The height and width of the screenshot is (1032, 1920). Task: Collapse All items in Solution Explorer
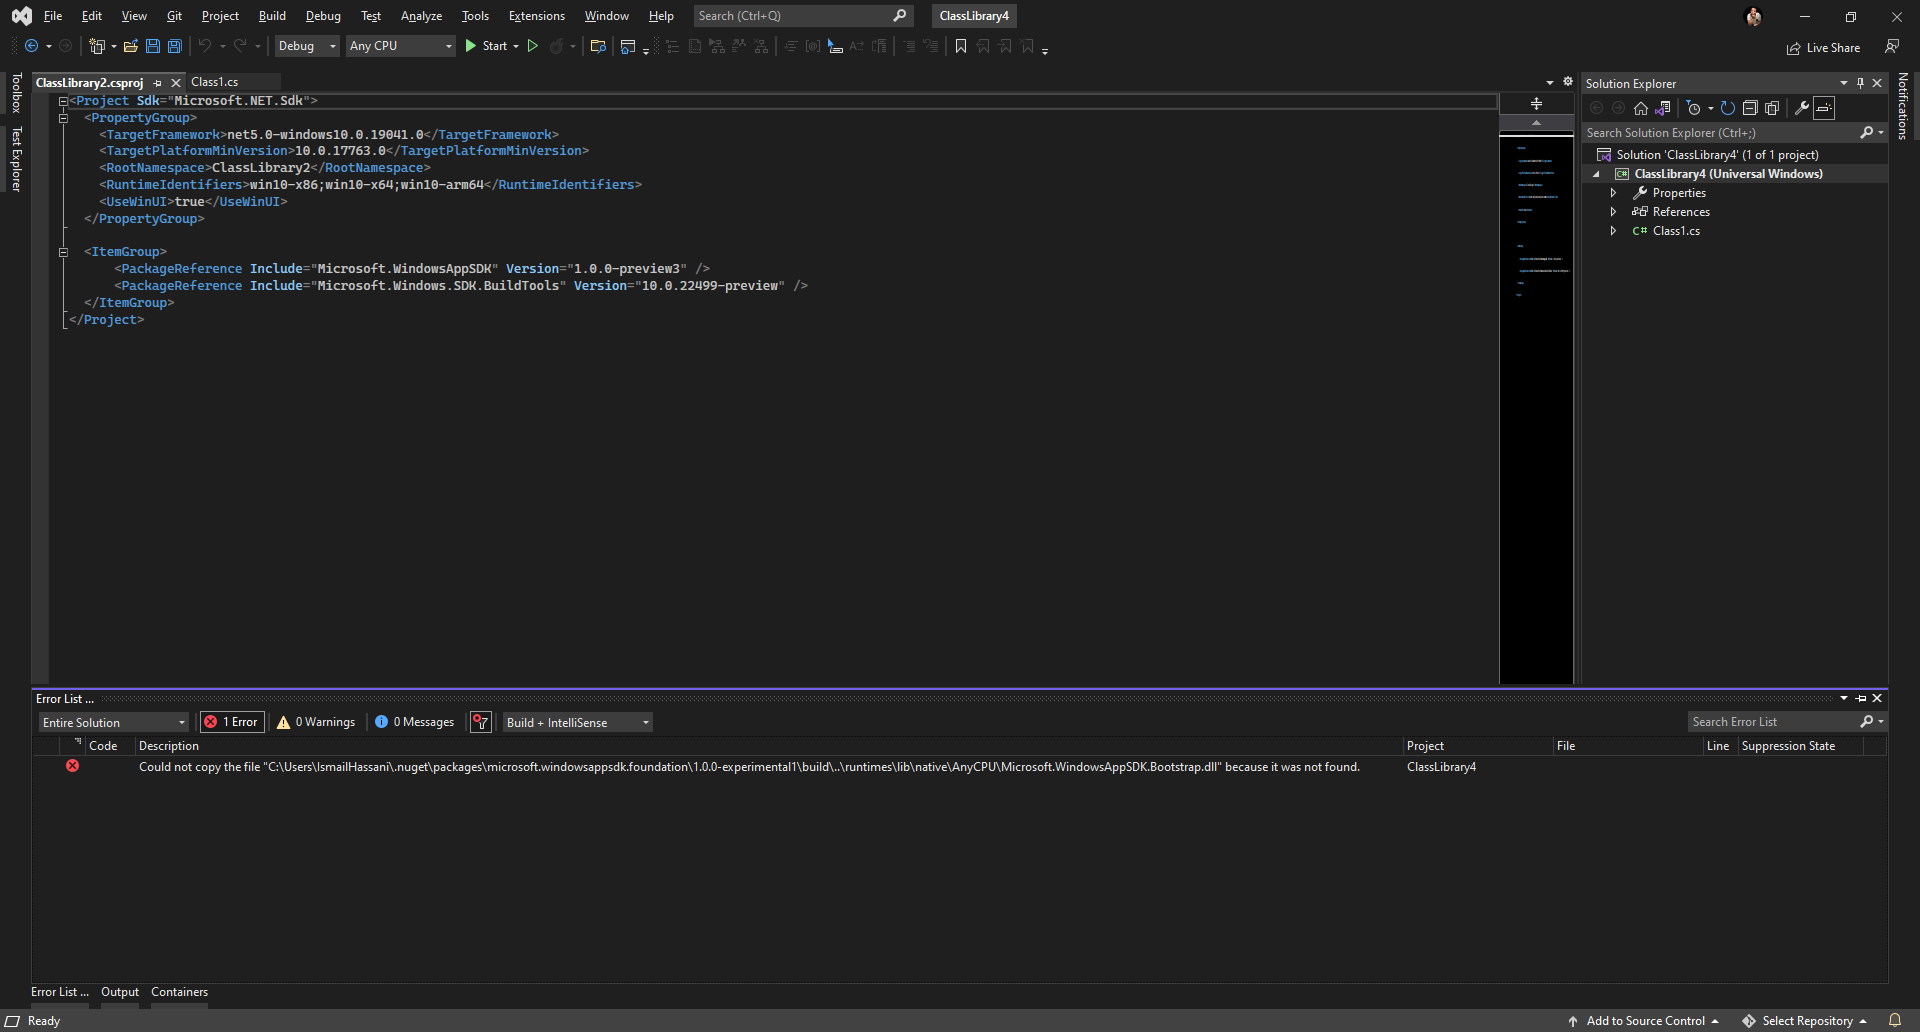click(x=1751, y=108)
